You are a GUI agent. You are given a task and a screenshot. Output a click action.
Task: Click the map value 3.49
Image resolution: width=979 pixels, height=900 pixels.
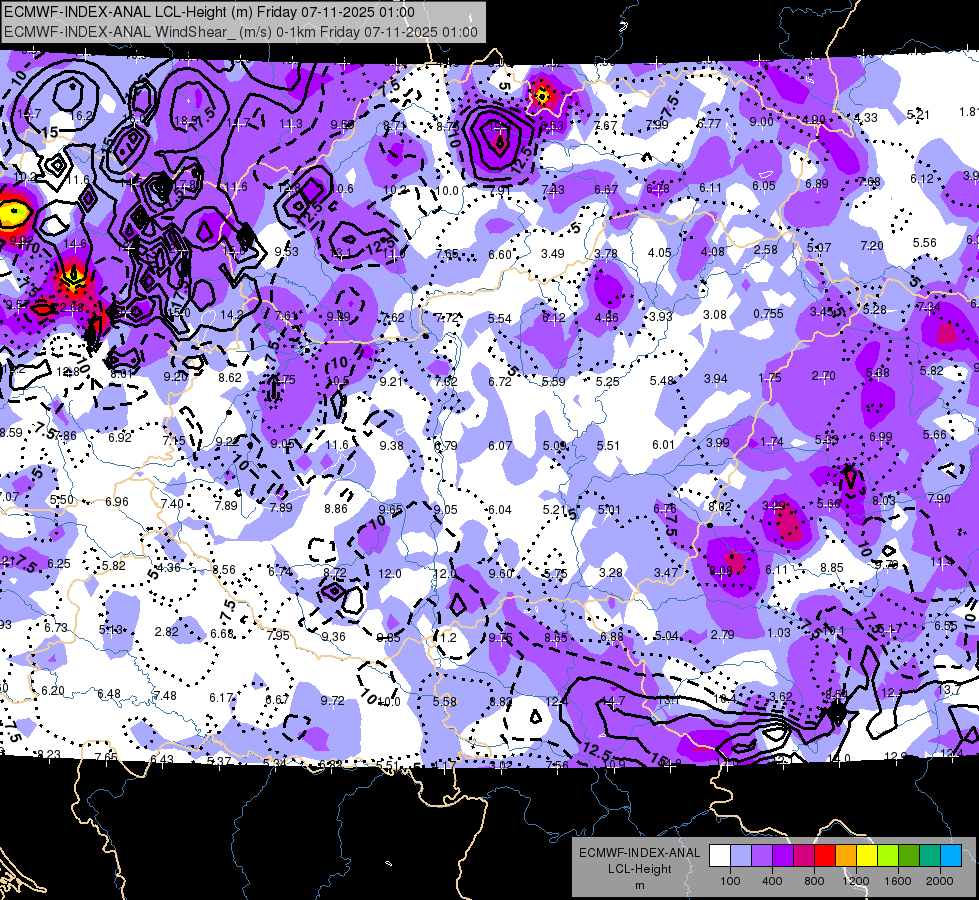(553, 254)
